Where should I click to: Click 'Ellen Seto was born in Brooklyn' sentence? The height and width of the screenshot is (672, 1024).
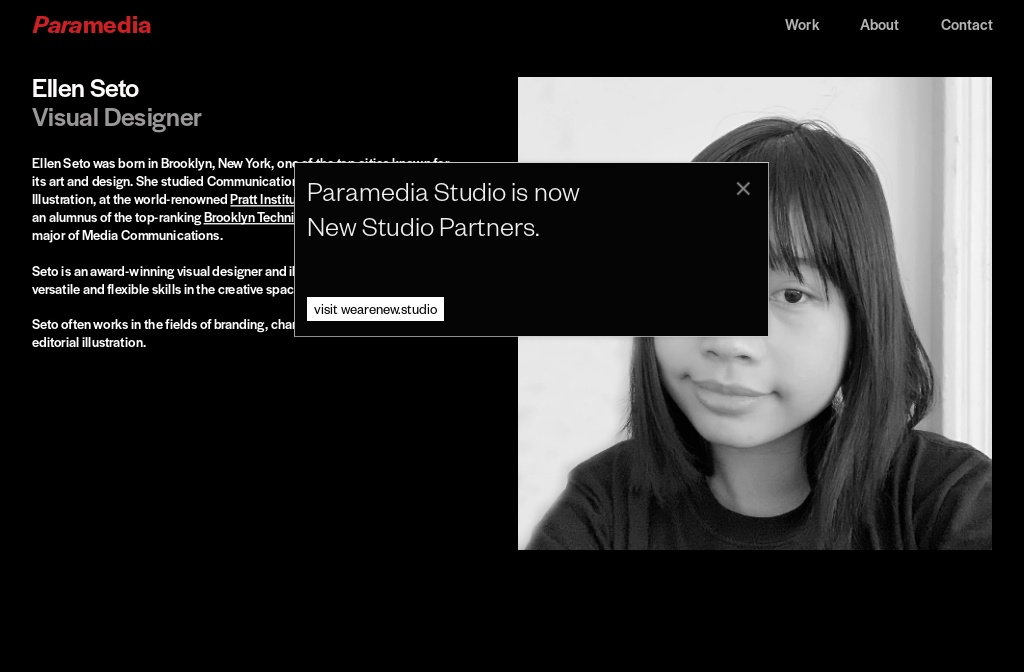tap(150, 163)
